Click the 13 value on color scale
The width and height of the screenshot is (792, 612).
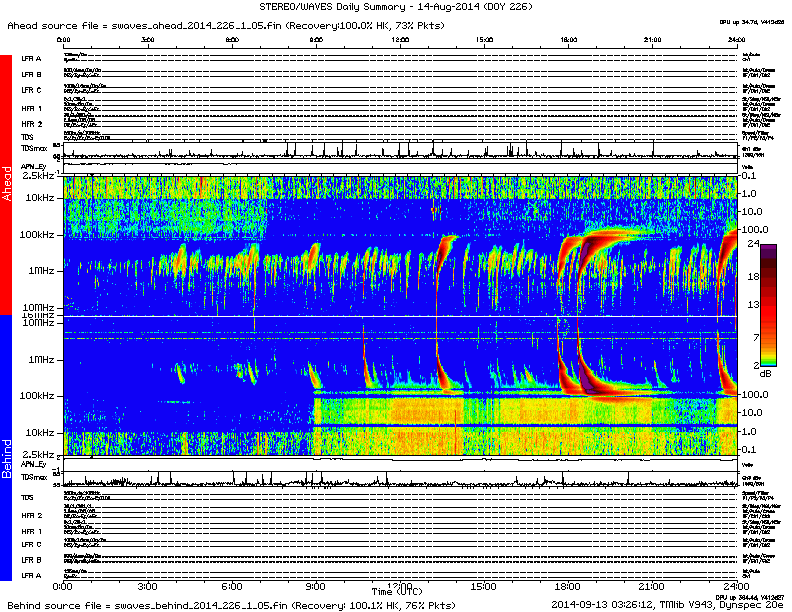coord(753,304)
